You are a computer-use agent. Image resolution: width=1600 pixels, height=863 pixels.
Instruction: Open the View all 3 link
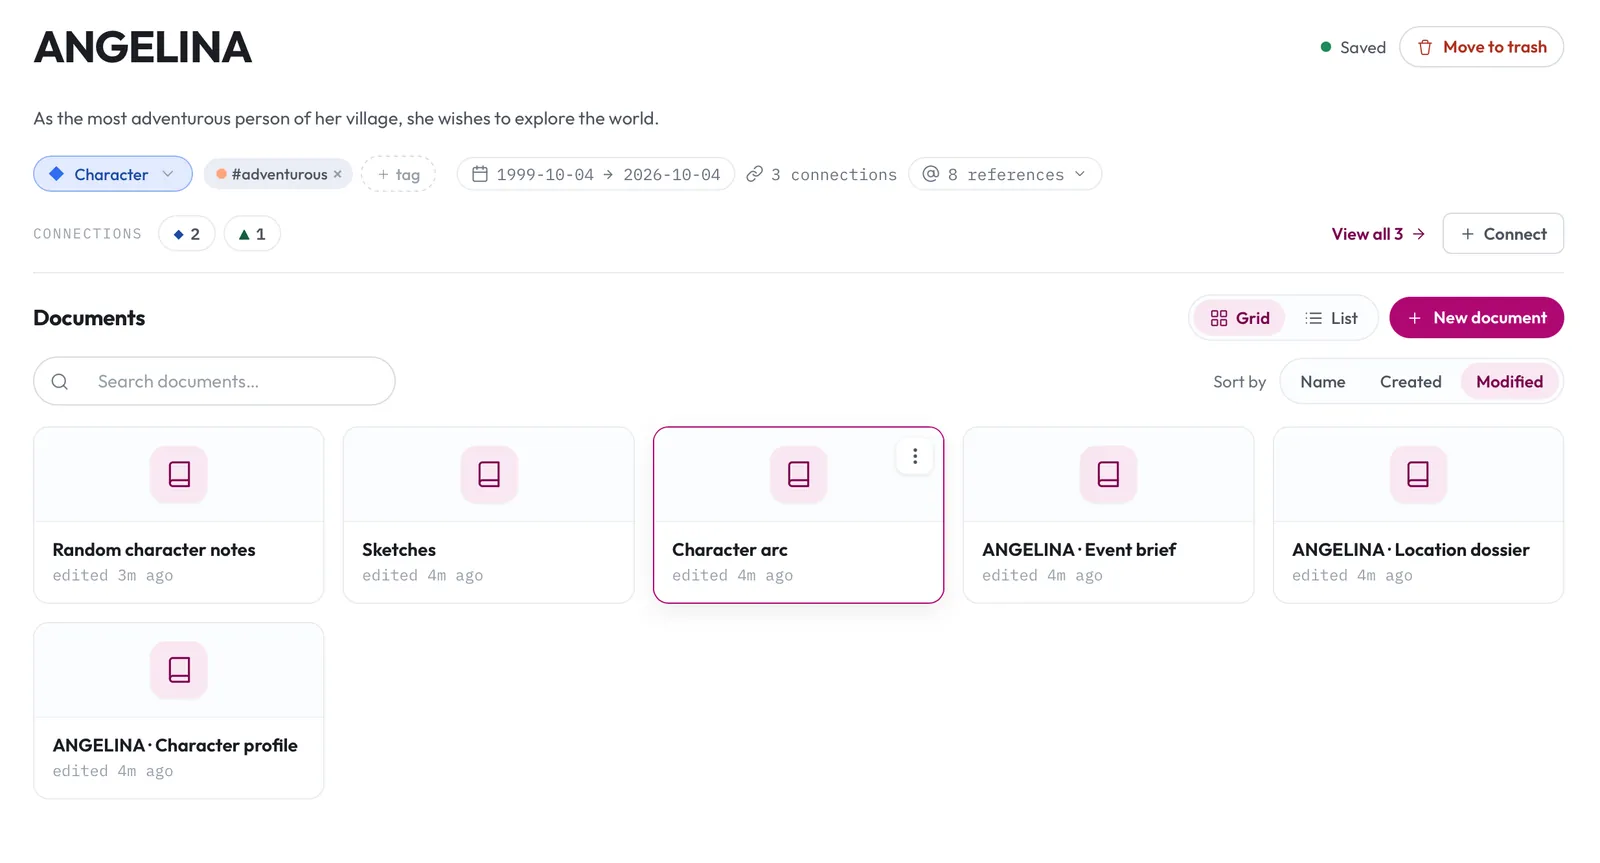pyautogui.click(x=1378, y=234)
